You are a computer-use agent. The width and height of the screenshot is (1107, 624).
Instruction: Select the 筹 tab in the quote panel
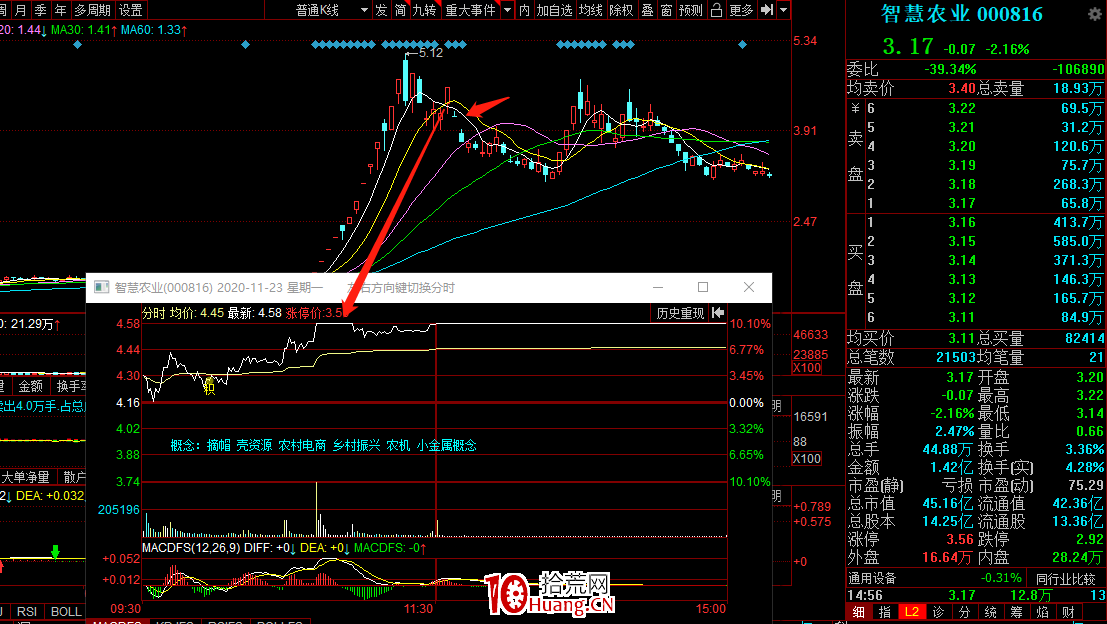pyautogui.click(x=1017, y=612)
